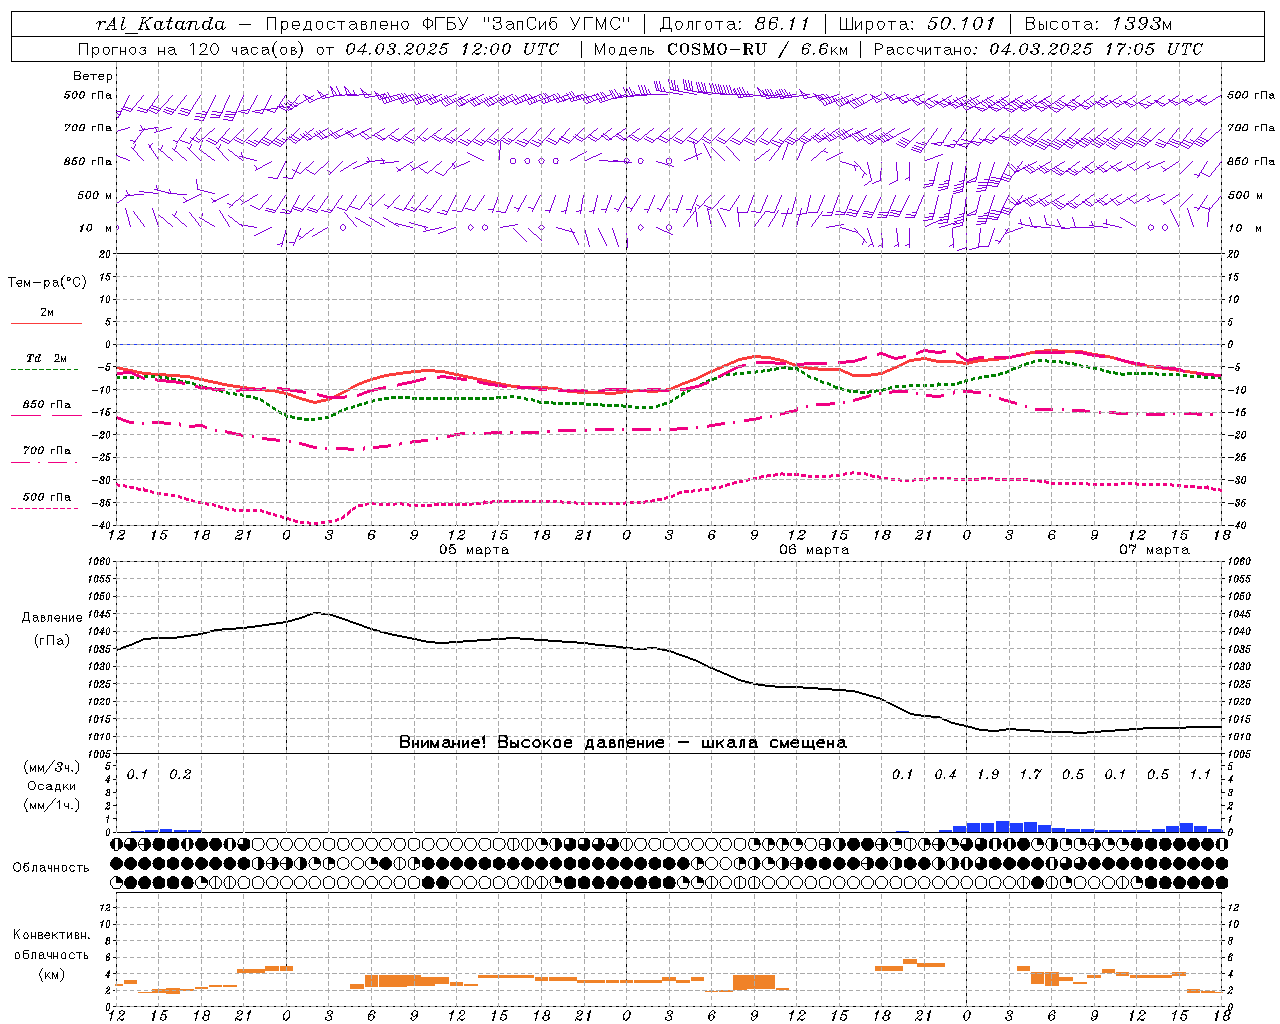Click the model name COSMO-RU / 6.6км
This screenshot has height=1024, width=1280.
click(x=758, y=49)
